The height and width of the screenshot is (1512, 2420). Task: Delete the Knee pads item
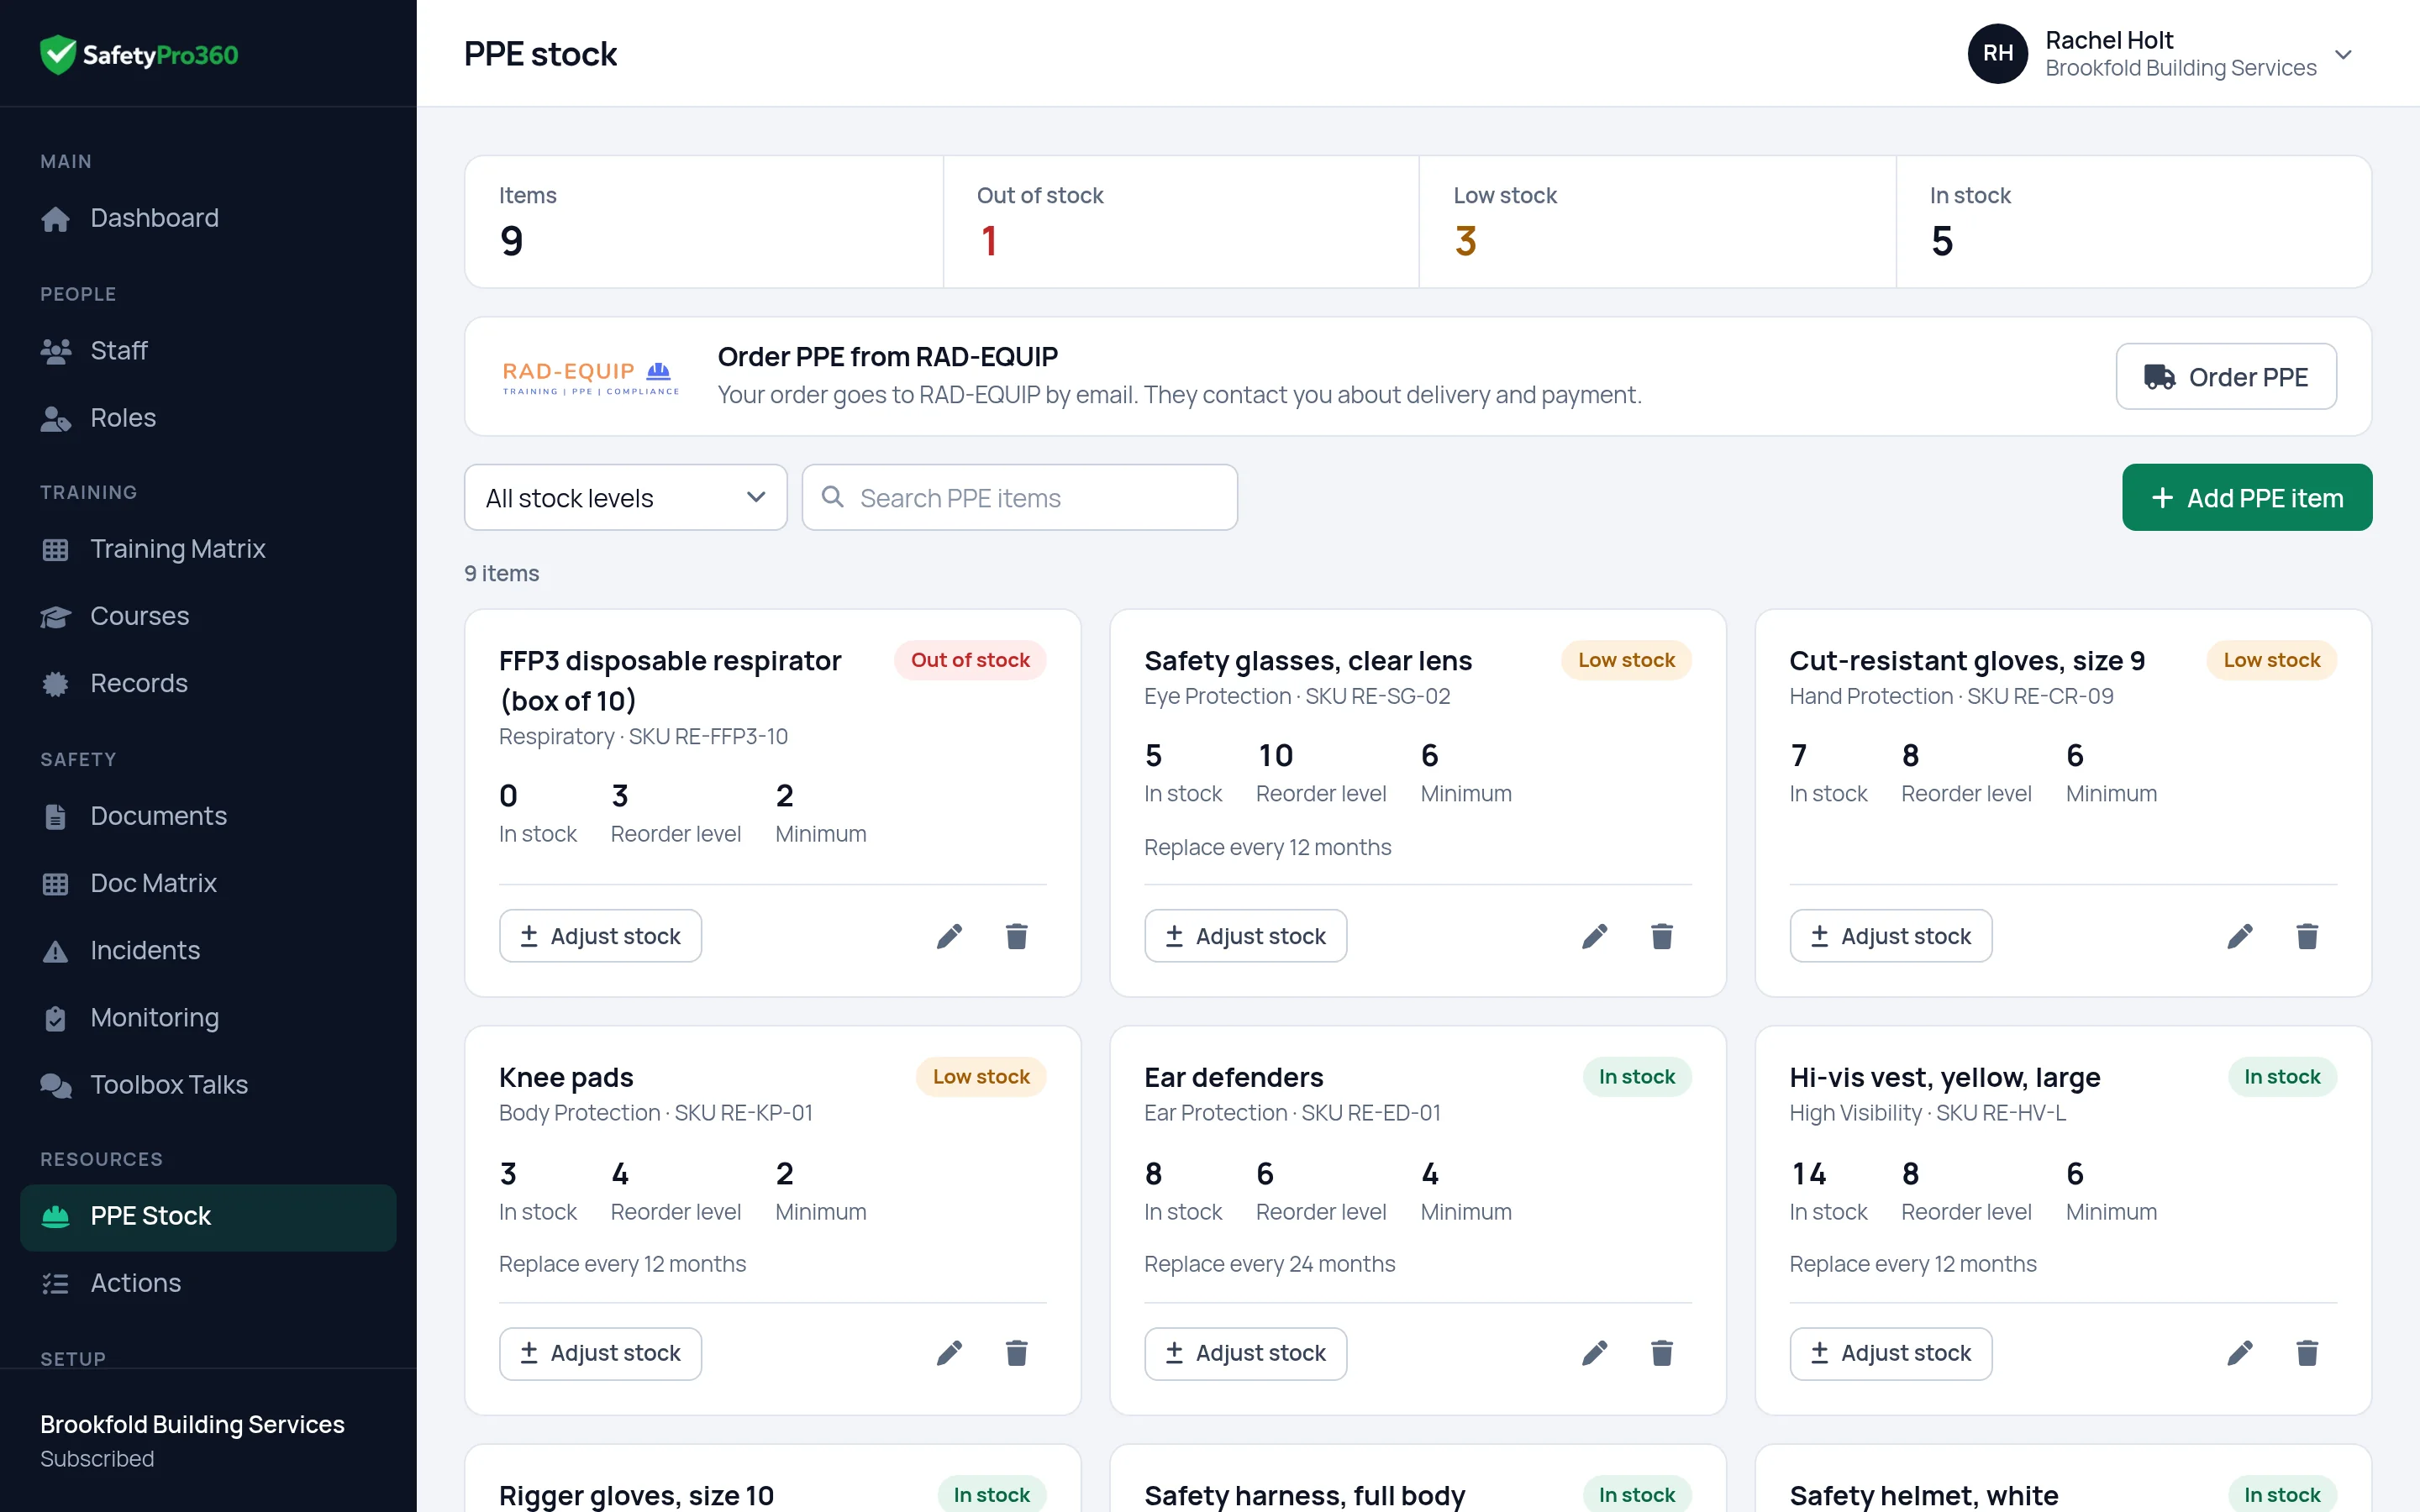[1016, 1353]
